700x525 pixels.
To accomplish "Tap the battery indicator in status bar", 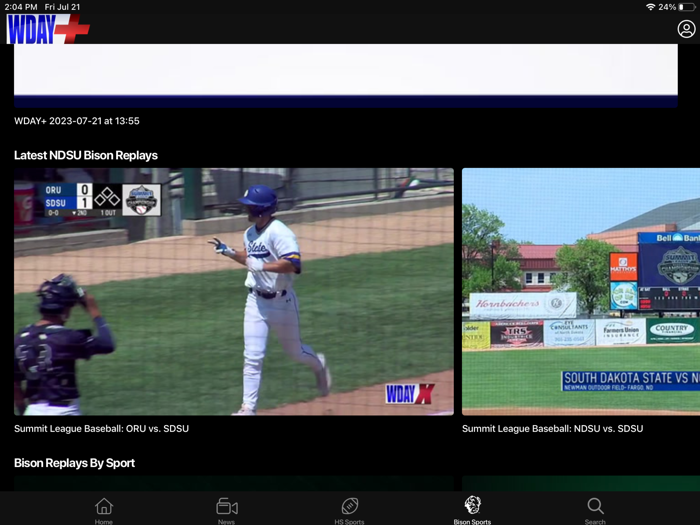I will 687,7.
